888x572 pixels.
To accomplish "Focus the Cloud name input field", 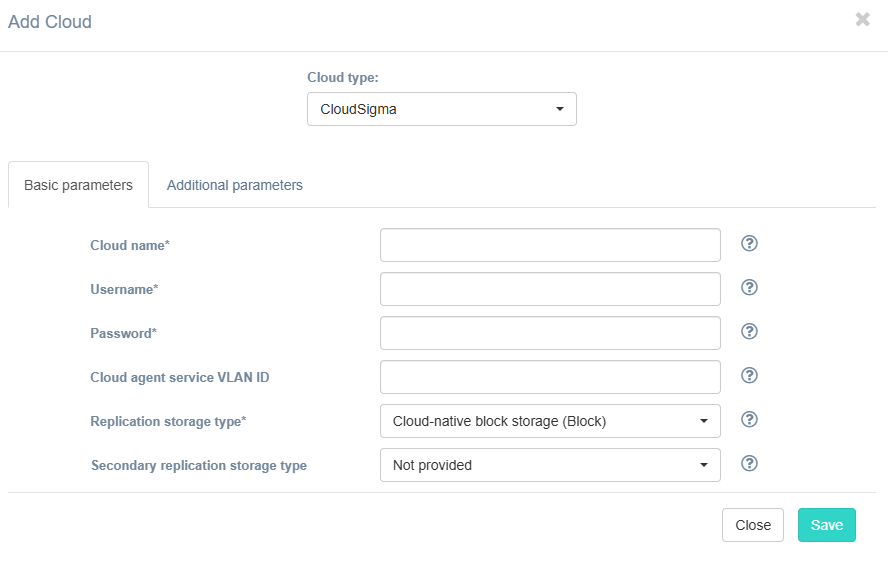I will (x=550, y=245).
